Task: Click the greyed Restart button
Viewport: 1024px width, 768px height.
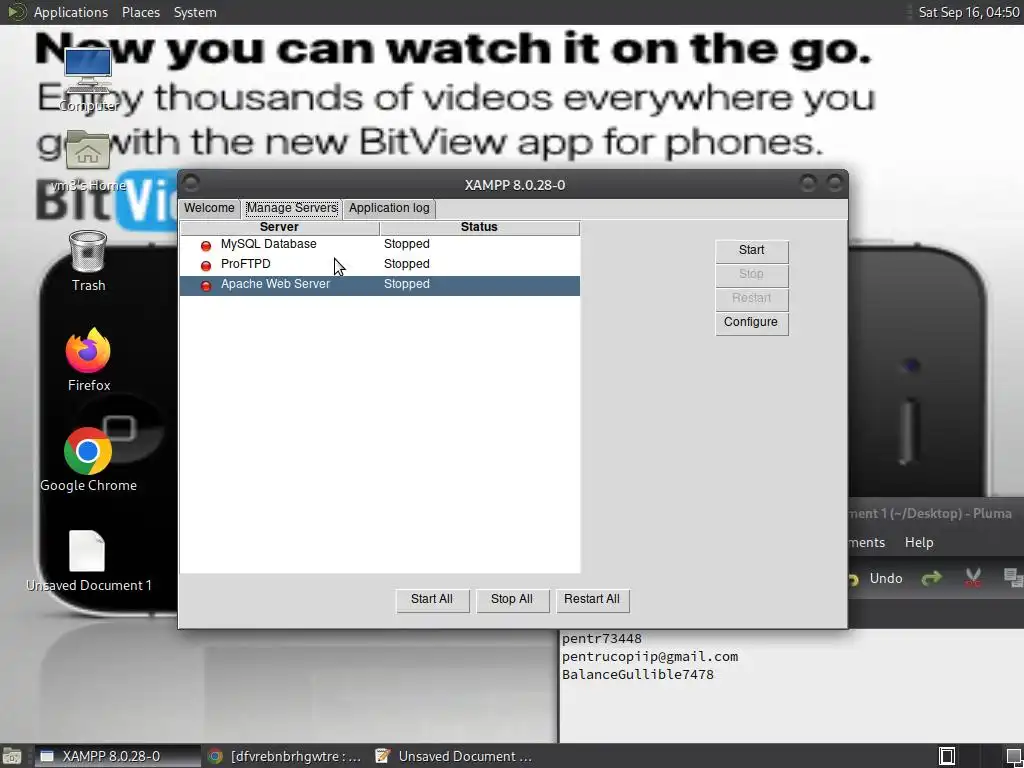Action: click(x=752, y=299)
